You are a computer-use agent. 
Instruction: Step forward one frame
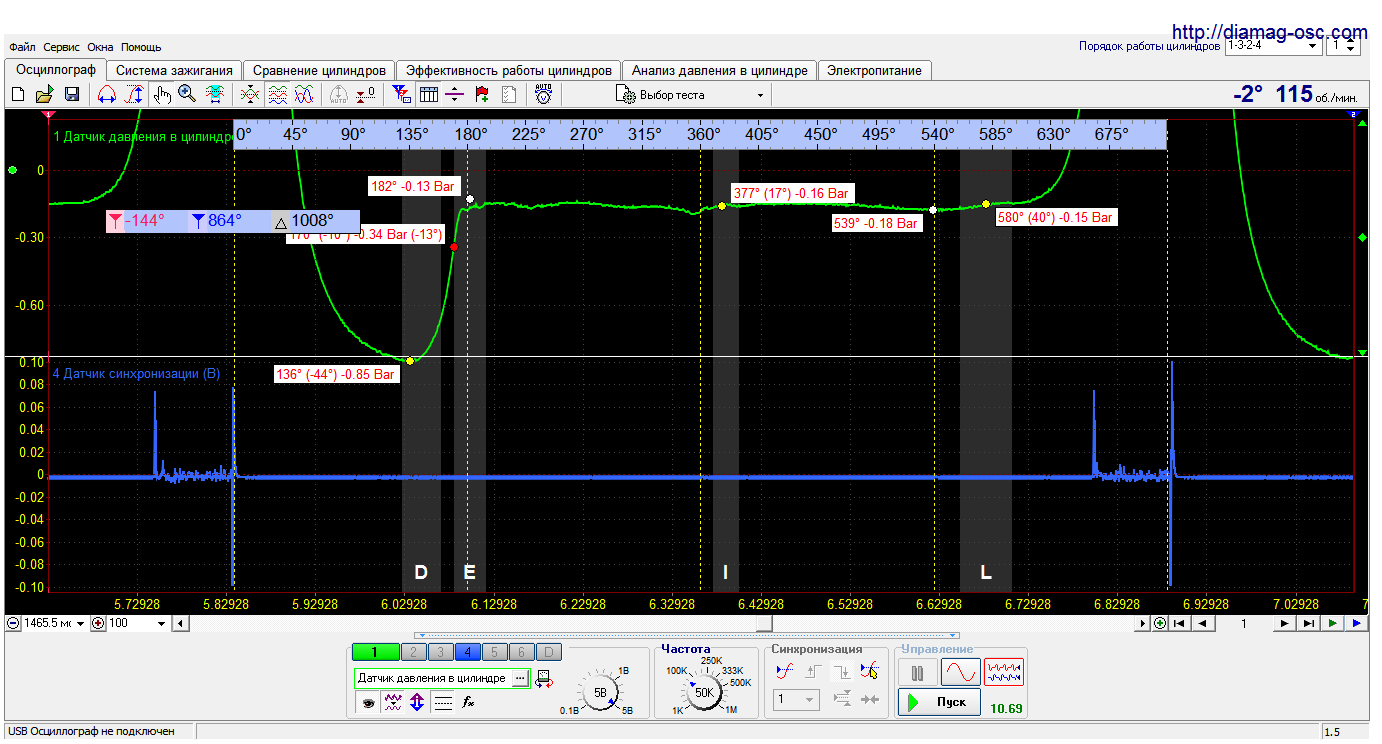pos(1285,623)
